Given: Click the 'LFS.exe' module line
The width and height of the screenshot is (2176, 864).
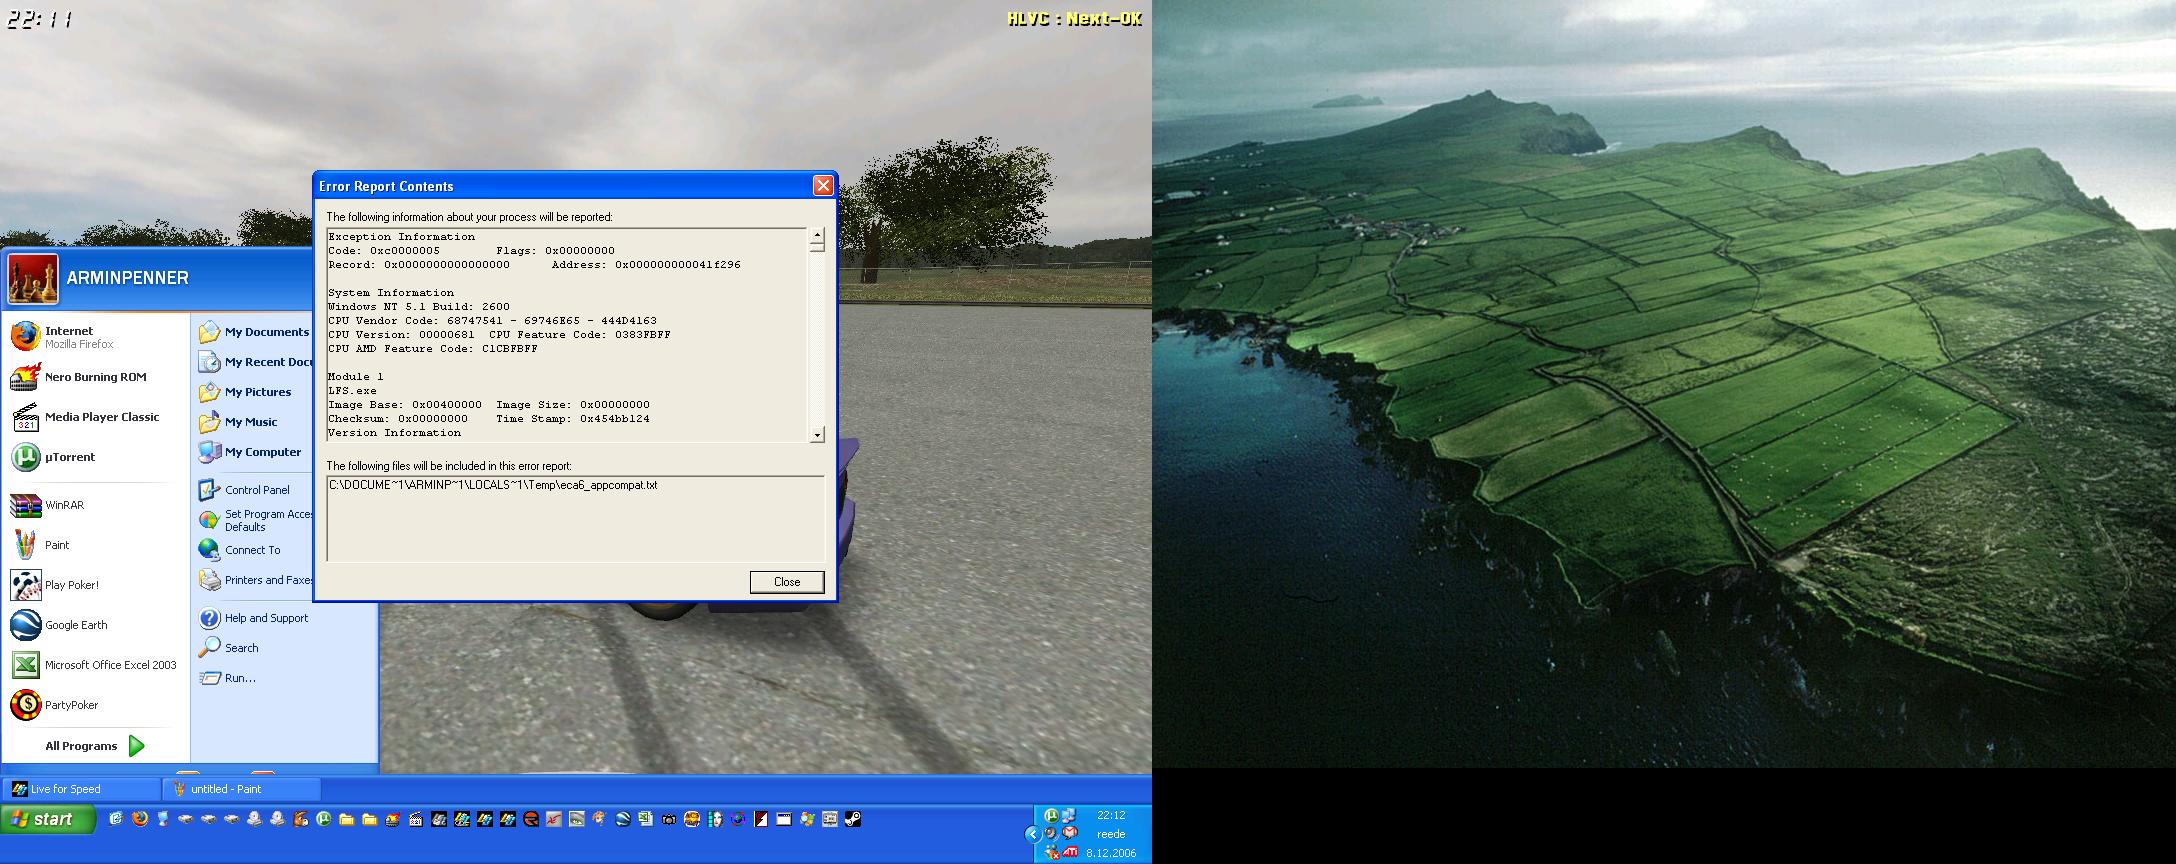Looking at the screenshot, I should 353,391.
